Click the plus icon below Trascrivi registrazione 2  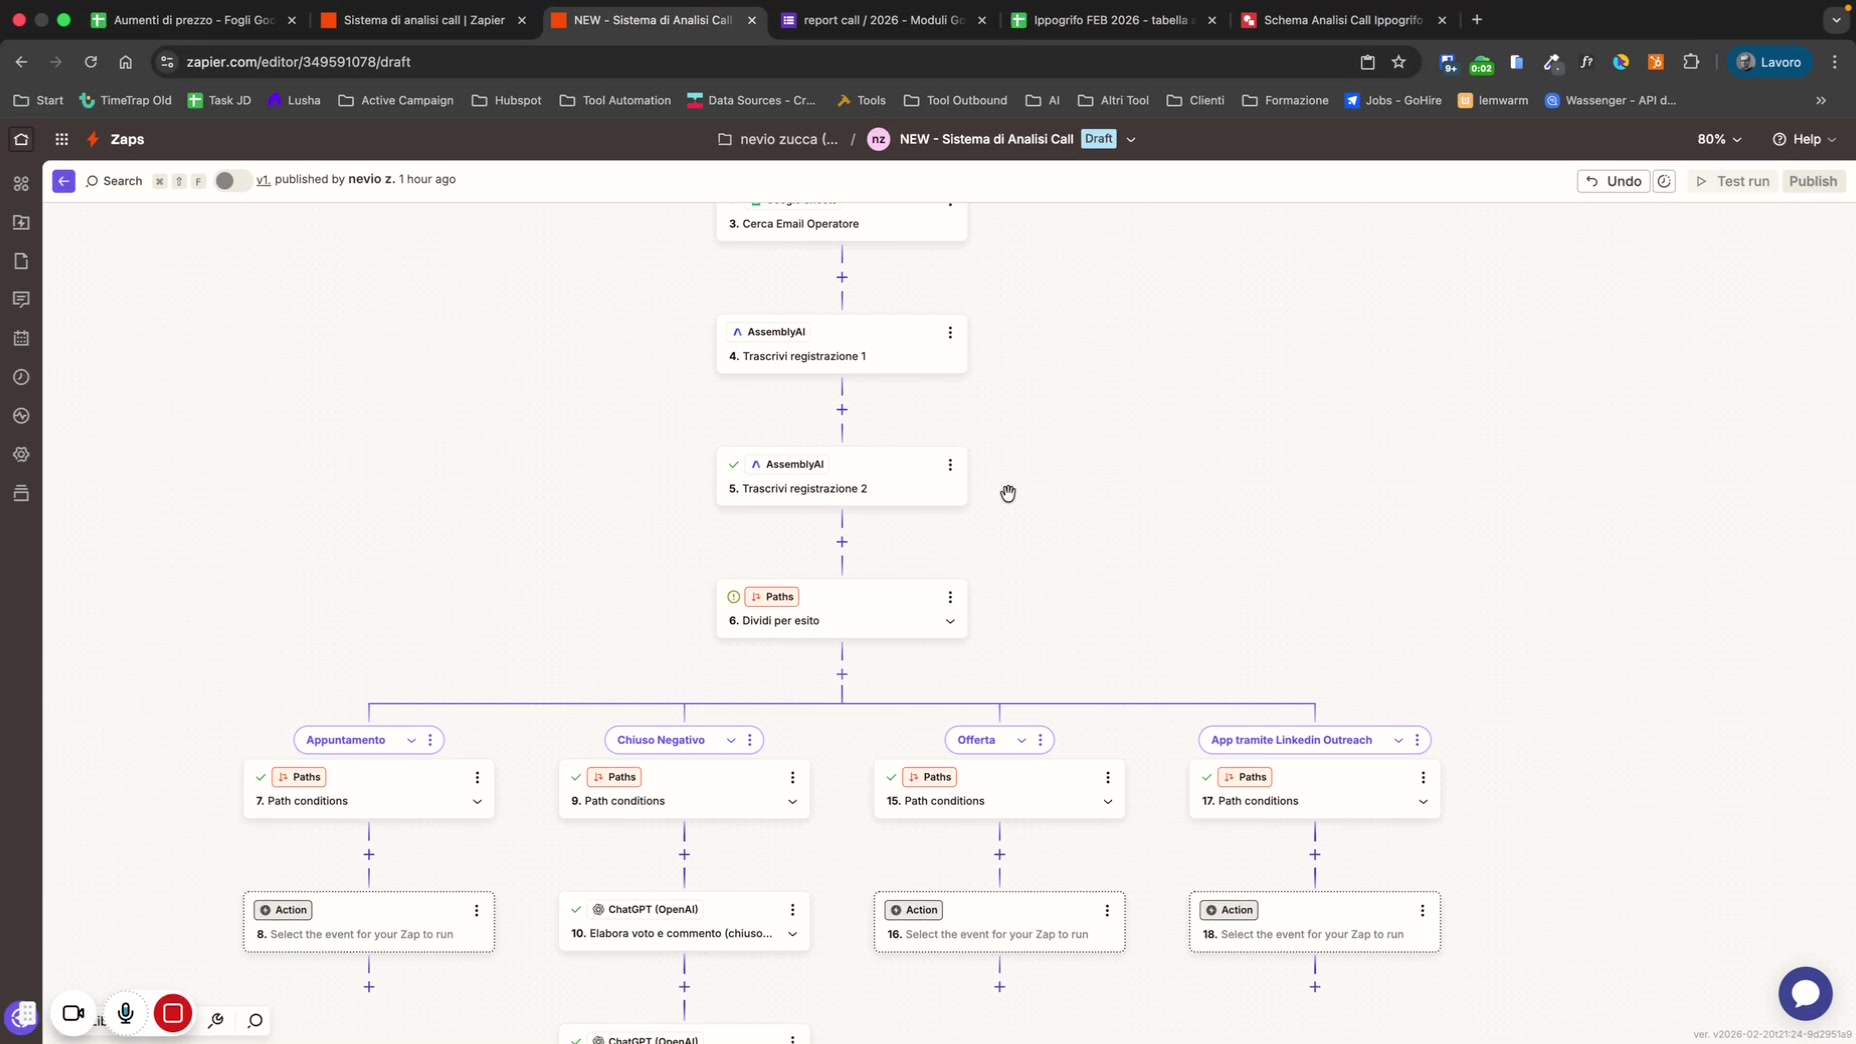point(841,542)
